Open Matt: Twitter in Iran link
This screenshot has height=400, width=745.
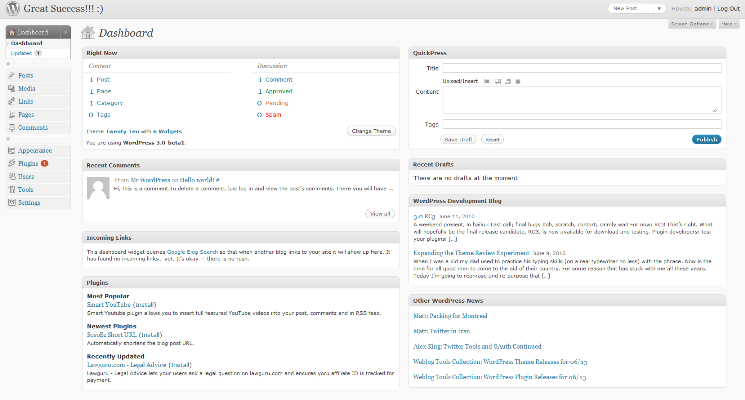click(x=441, y=331)
